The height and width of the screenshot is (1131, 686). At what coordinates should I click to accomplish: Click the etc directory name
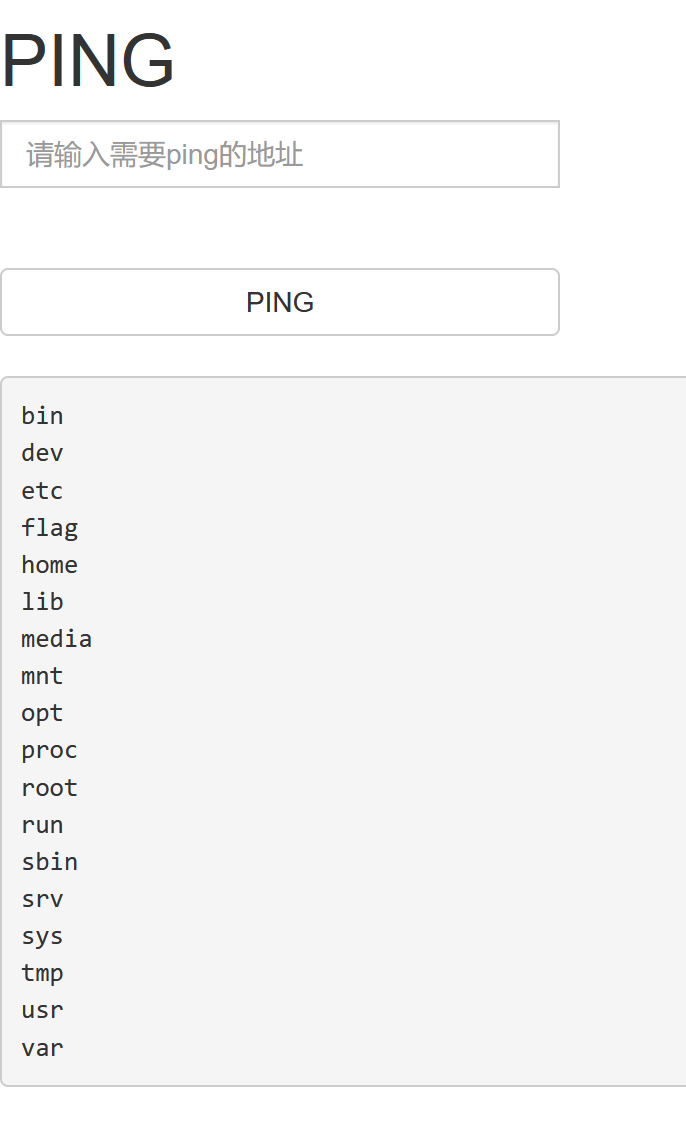[42, 490]
